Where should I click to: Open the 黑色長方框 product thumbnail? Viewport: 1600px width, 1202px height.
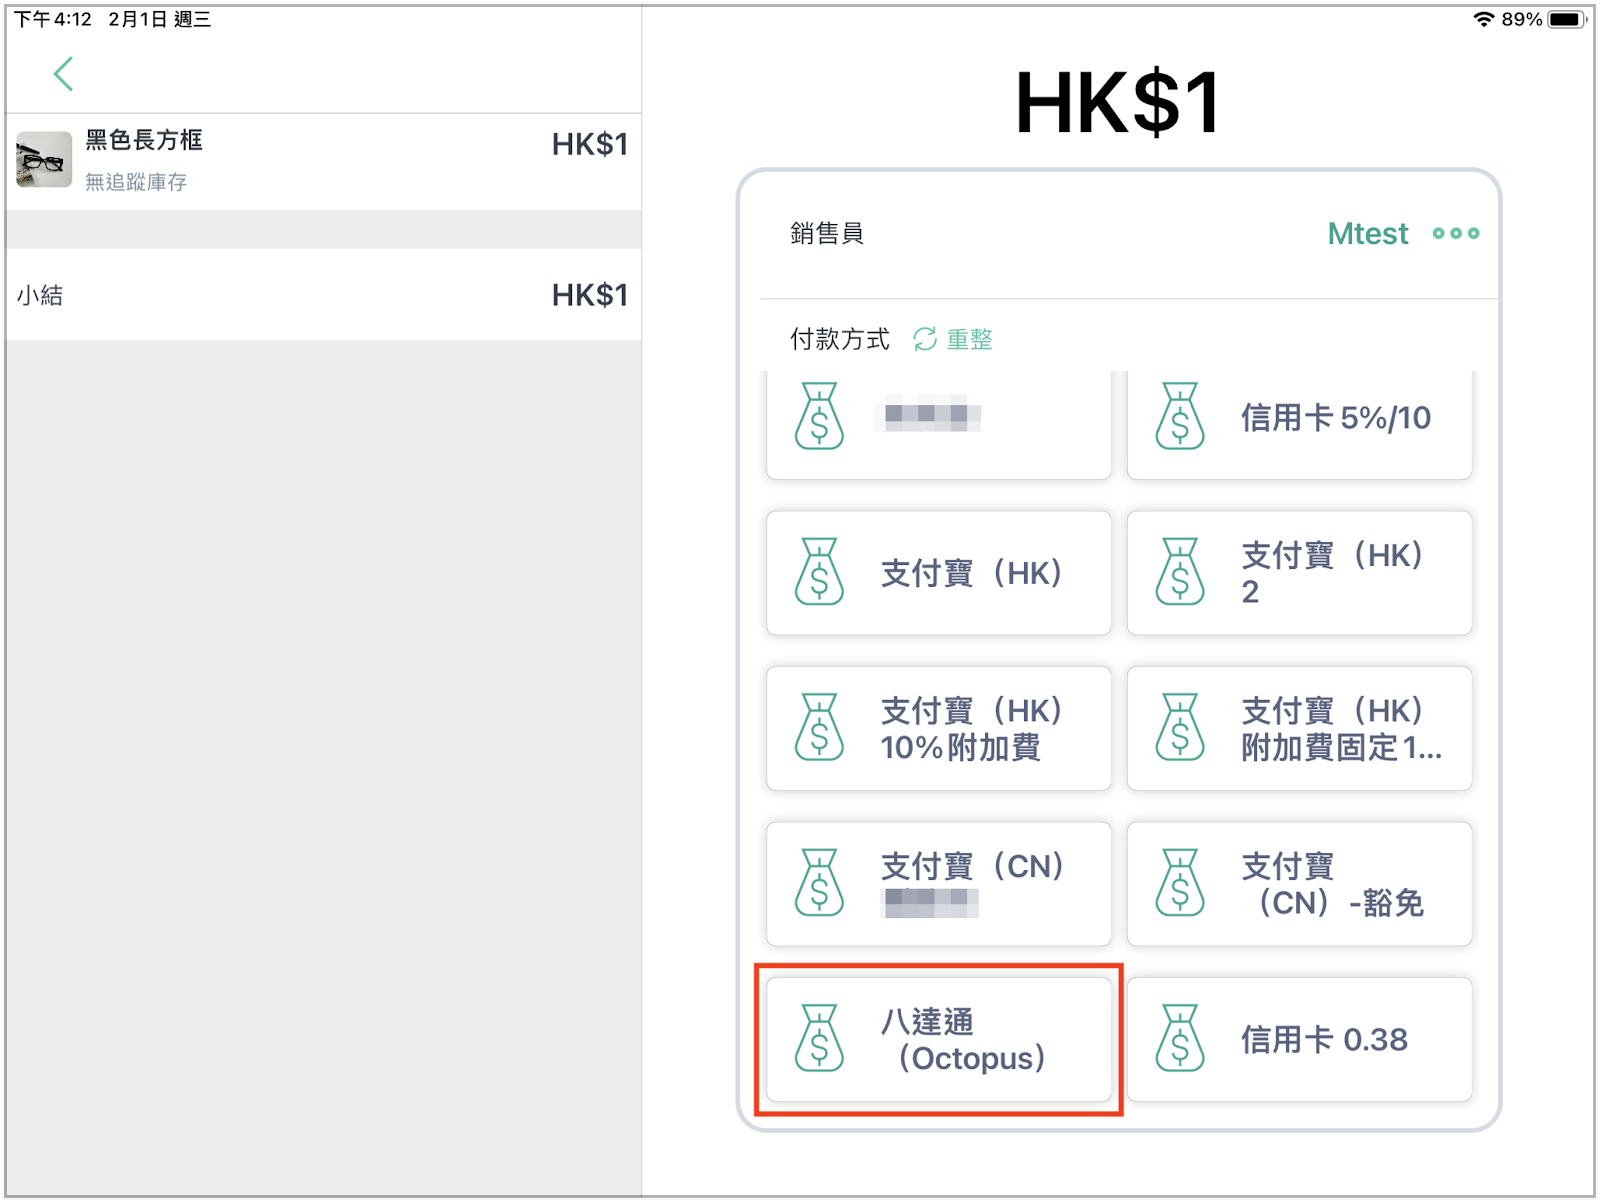(44, 160)
